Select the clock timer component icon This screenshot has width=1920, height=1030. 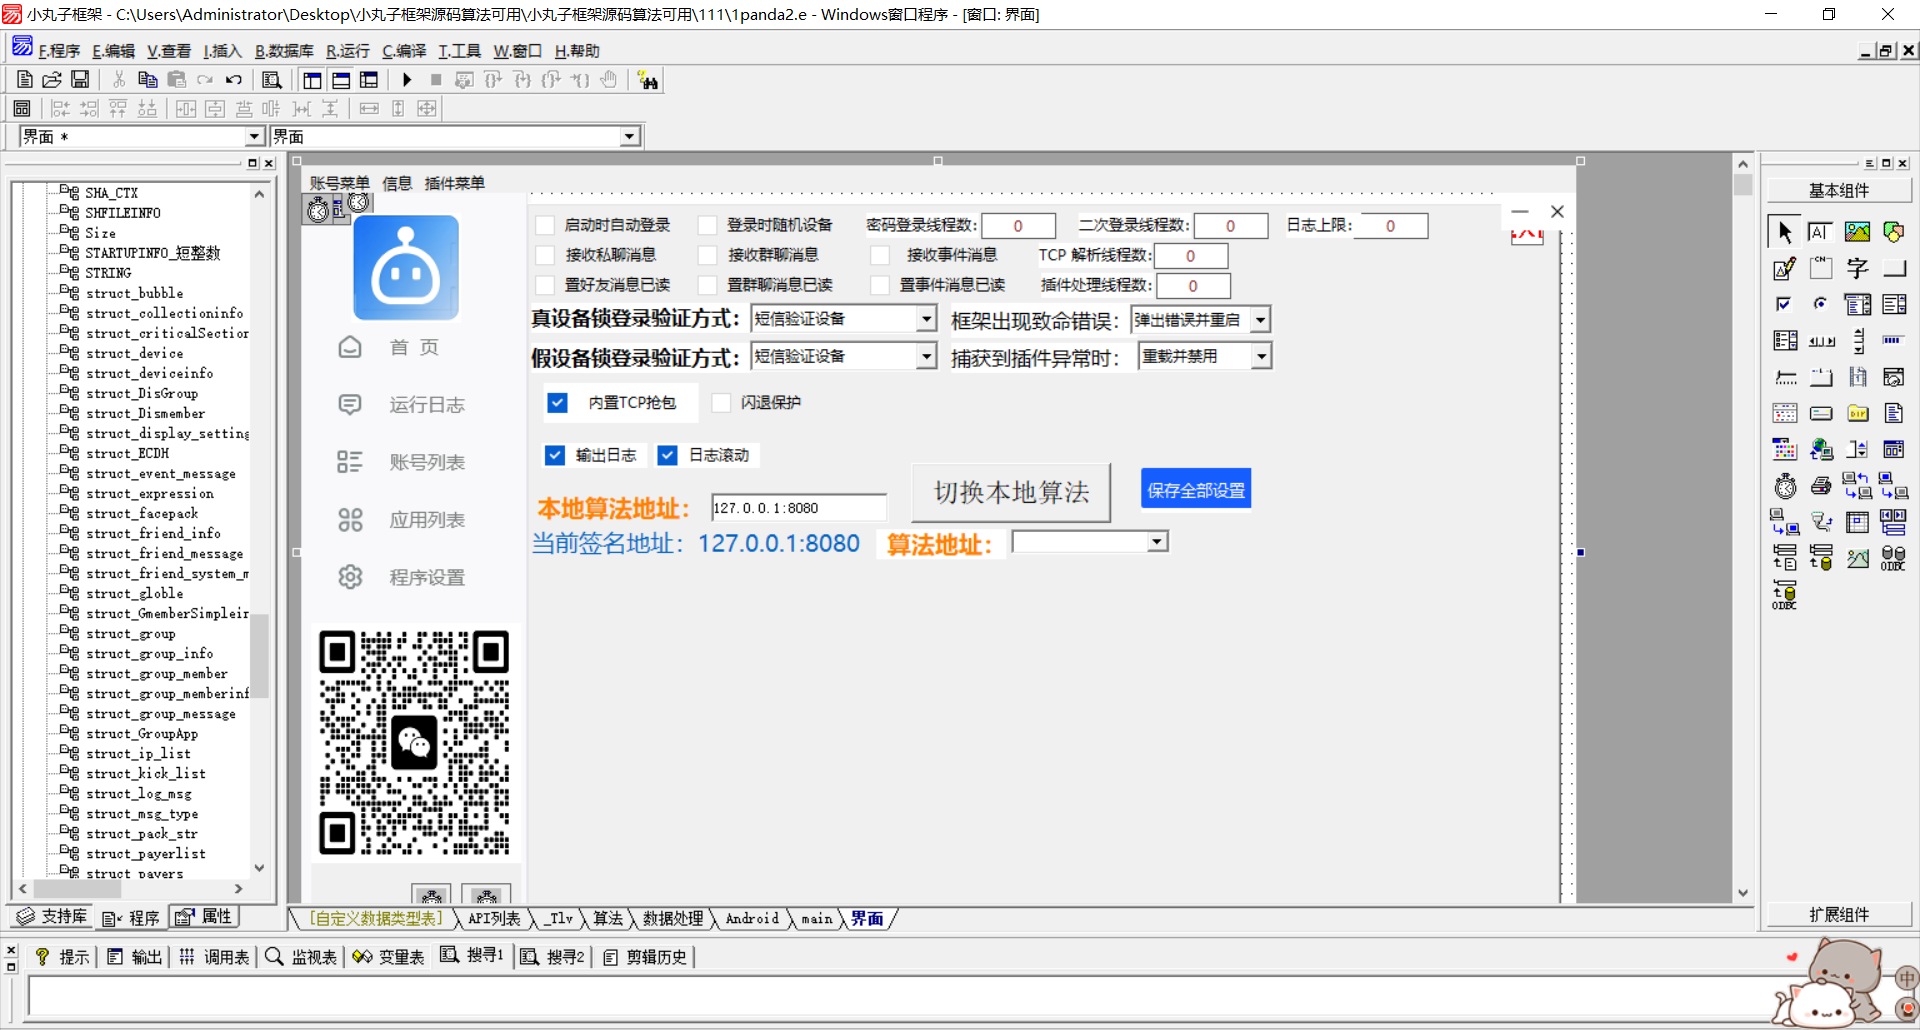pyautogui.click(x=1785, y=486)
